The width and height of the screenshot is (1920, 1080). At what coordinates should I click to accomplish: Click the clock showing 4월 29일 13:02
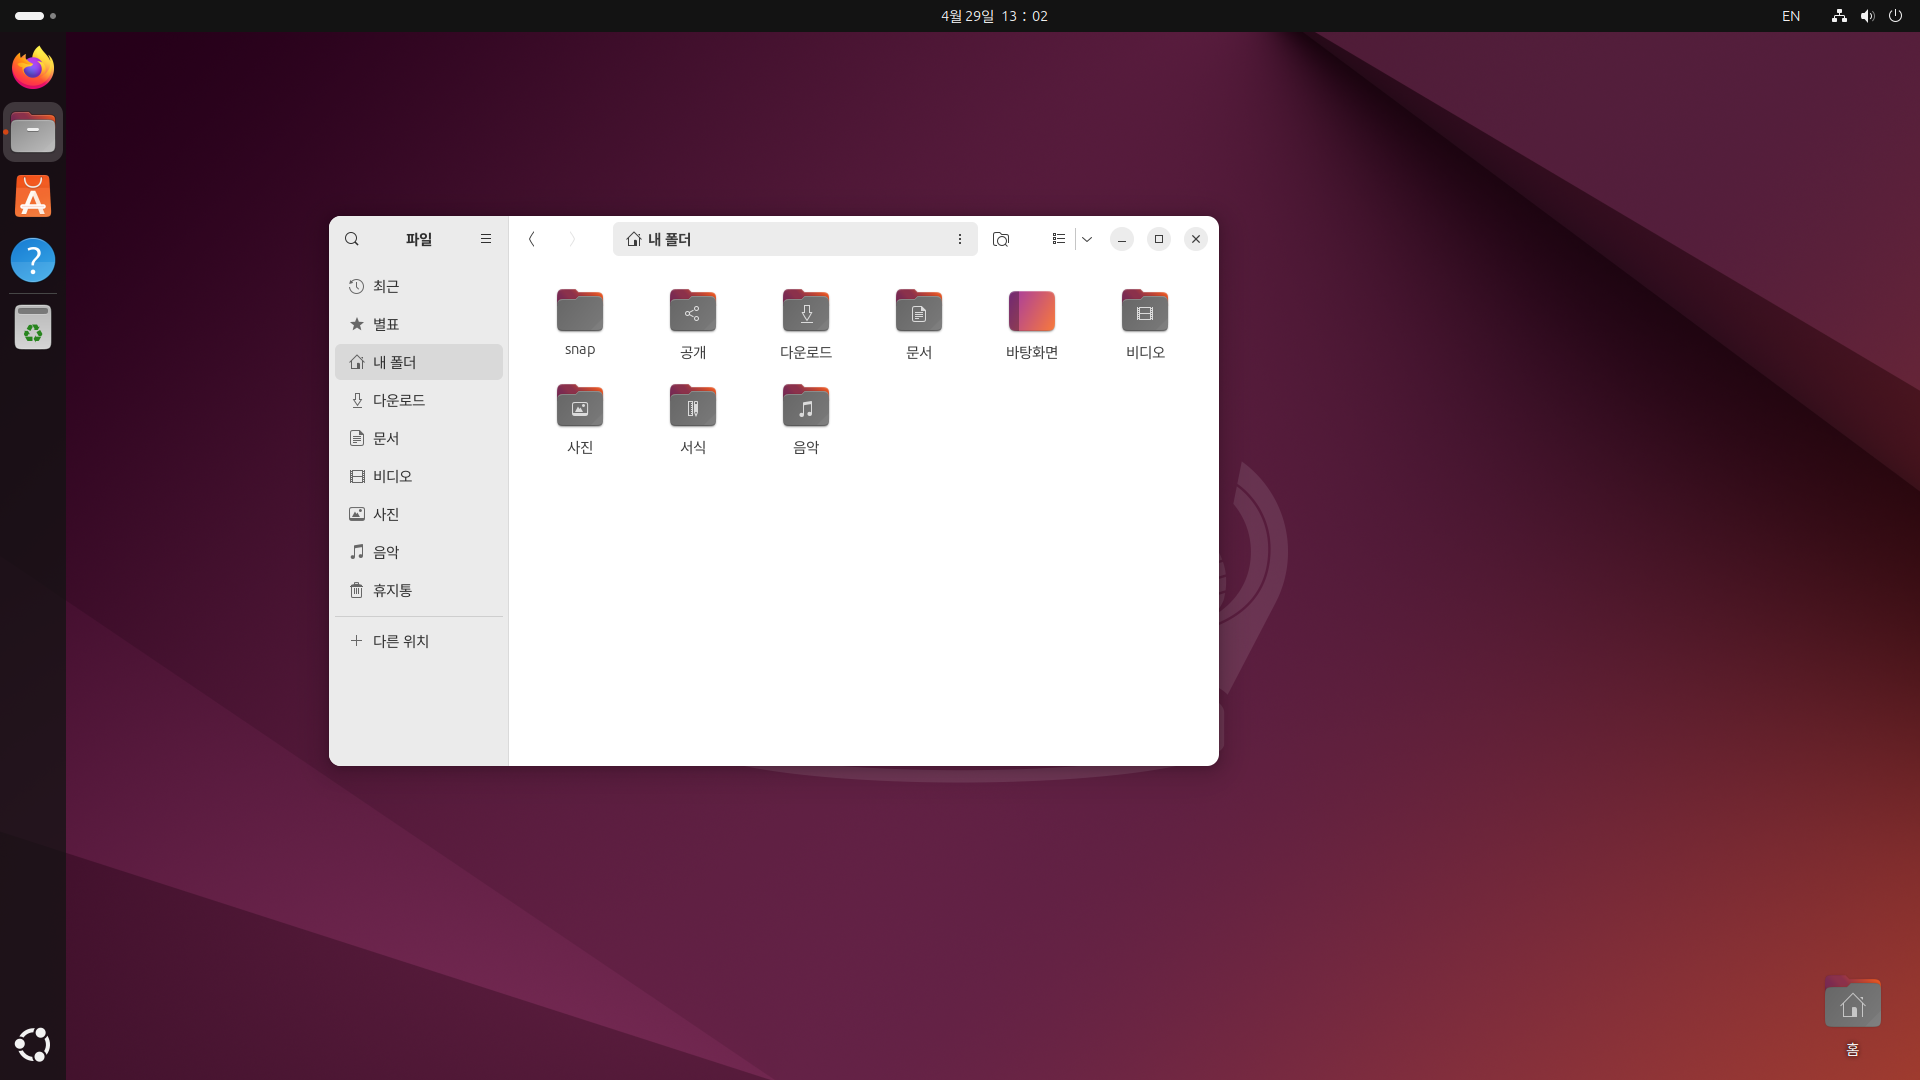coord(994,16)
